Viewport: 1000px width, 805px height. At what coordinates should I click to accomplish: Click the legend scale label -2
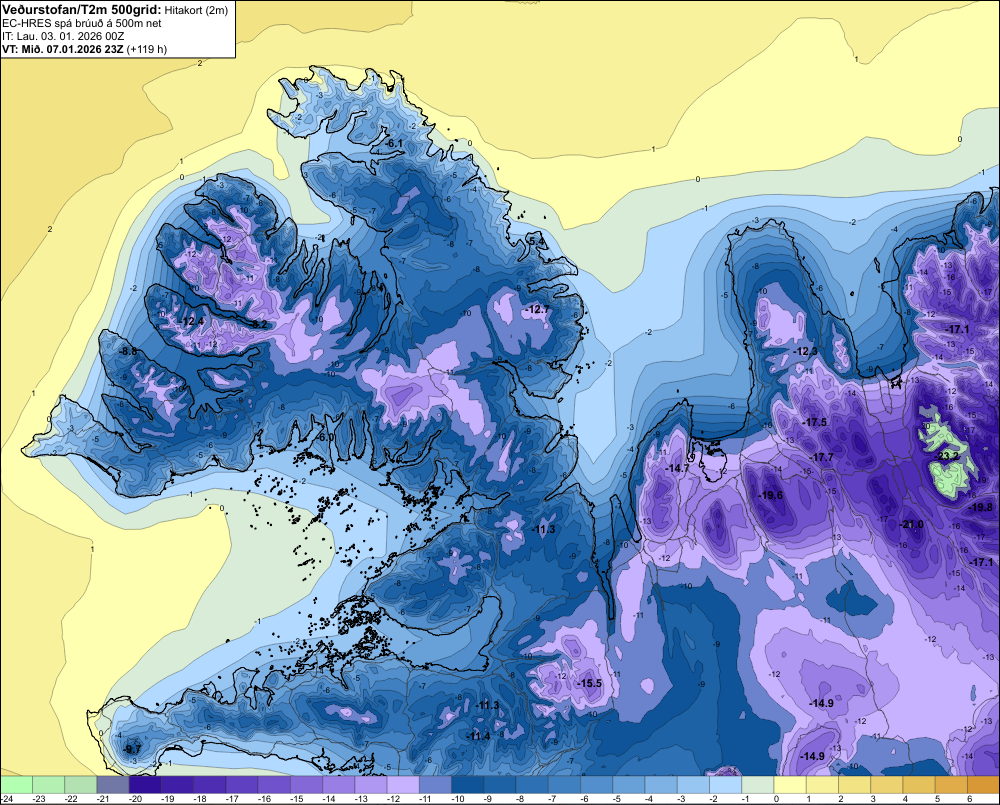tap(714, 799)
